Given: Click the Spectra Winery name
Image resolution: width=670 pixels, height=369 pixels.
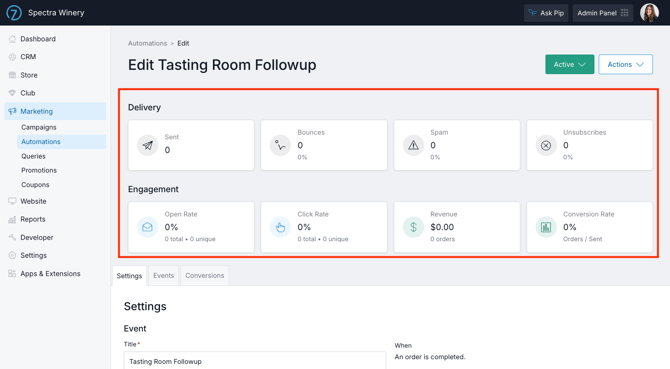Looking at the screenshot, I should 56,13.
